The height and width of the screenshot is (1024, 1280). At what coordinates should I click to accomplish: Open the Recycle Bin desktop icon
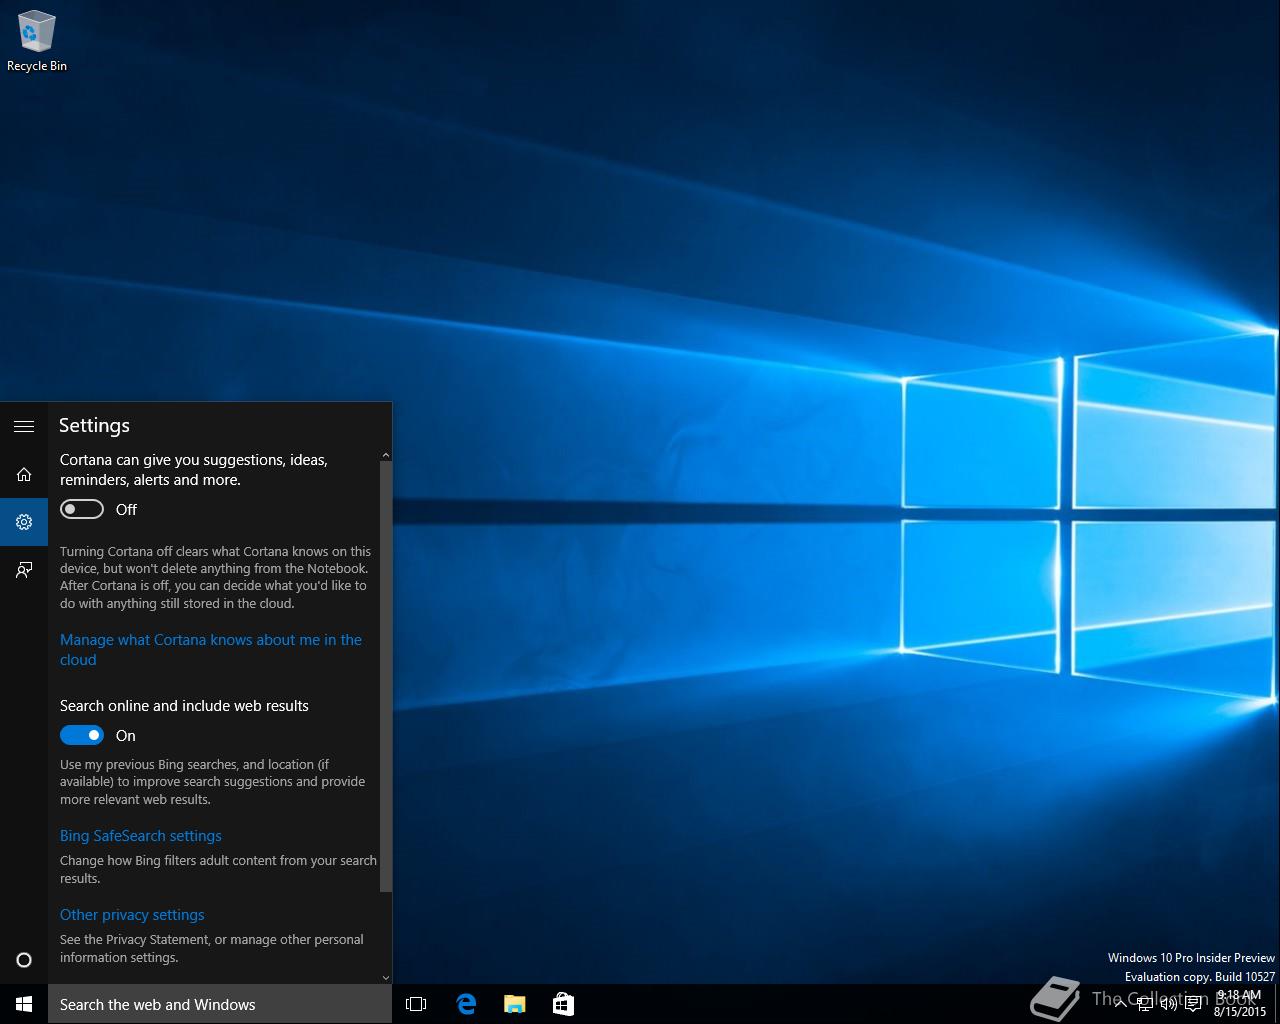tap(36, 40)
